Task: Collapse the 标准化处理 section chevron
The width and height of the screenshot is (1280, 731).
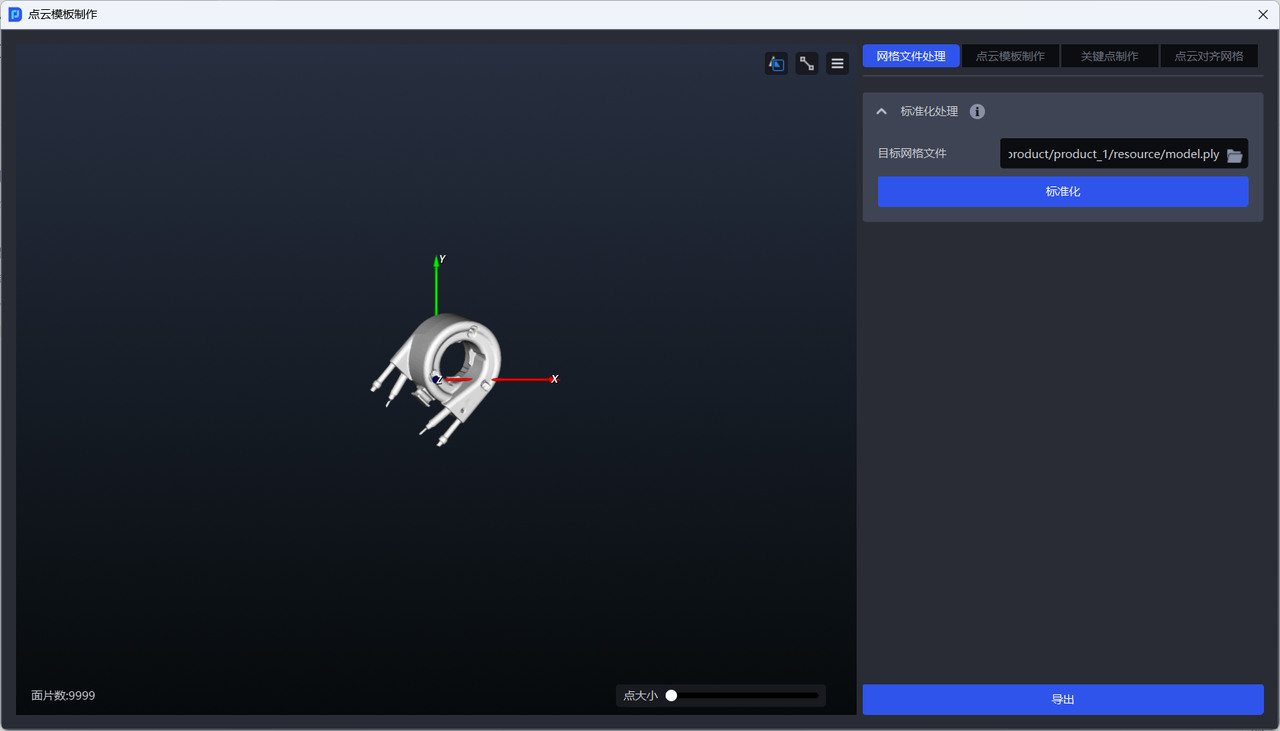Action: tap(881, 112)
